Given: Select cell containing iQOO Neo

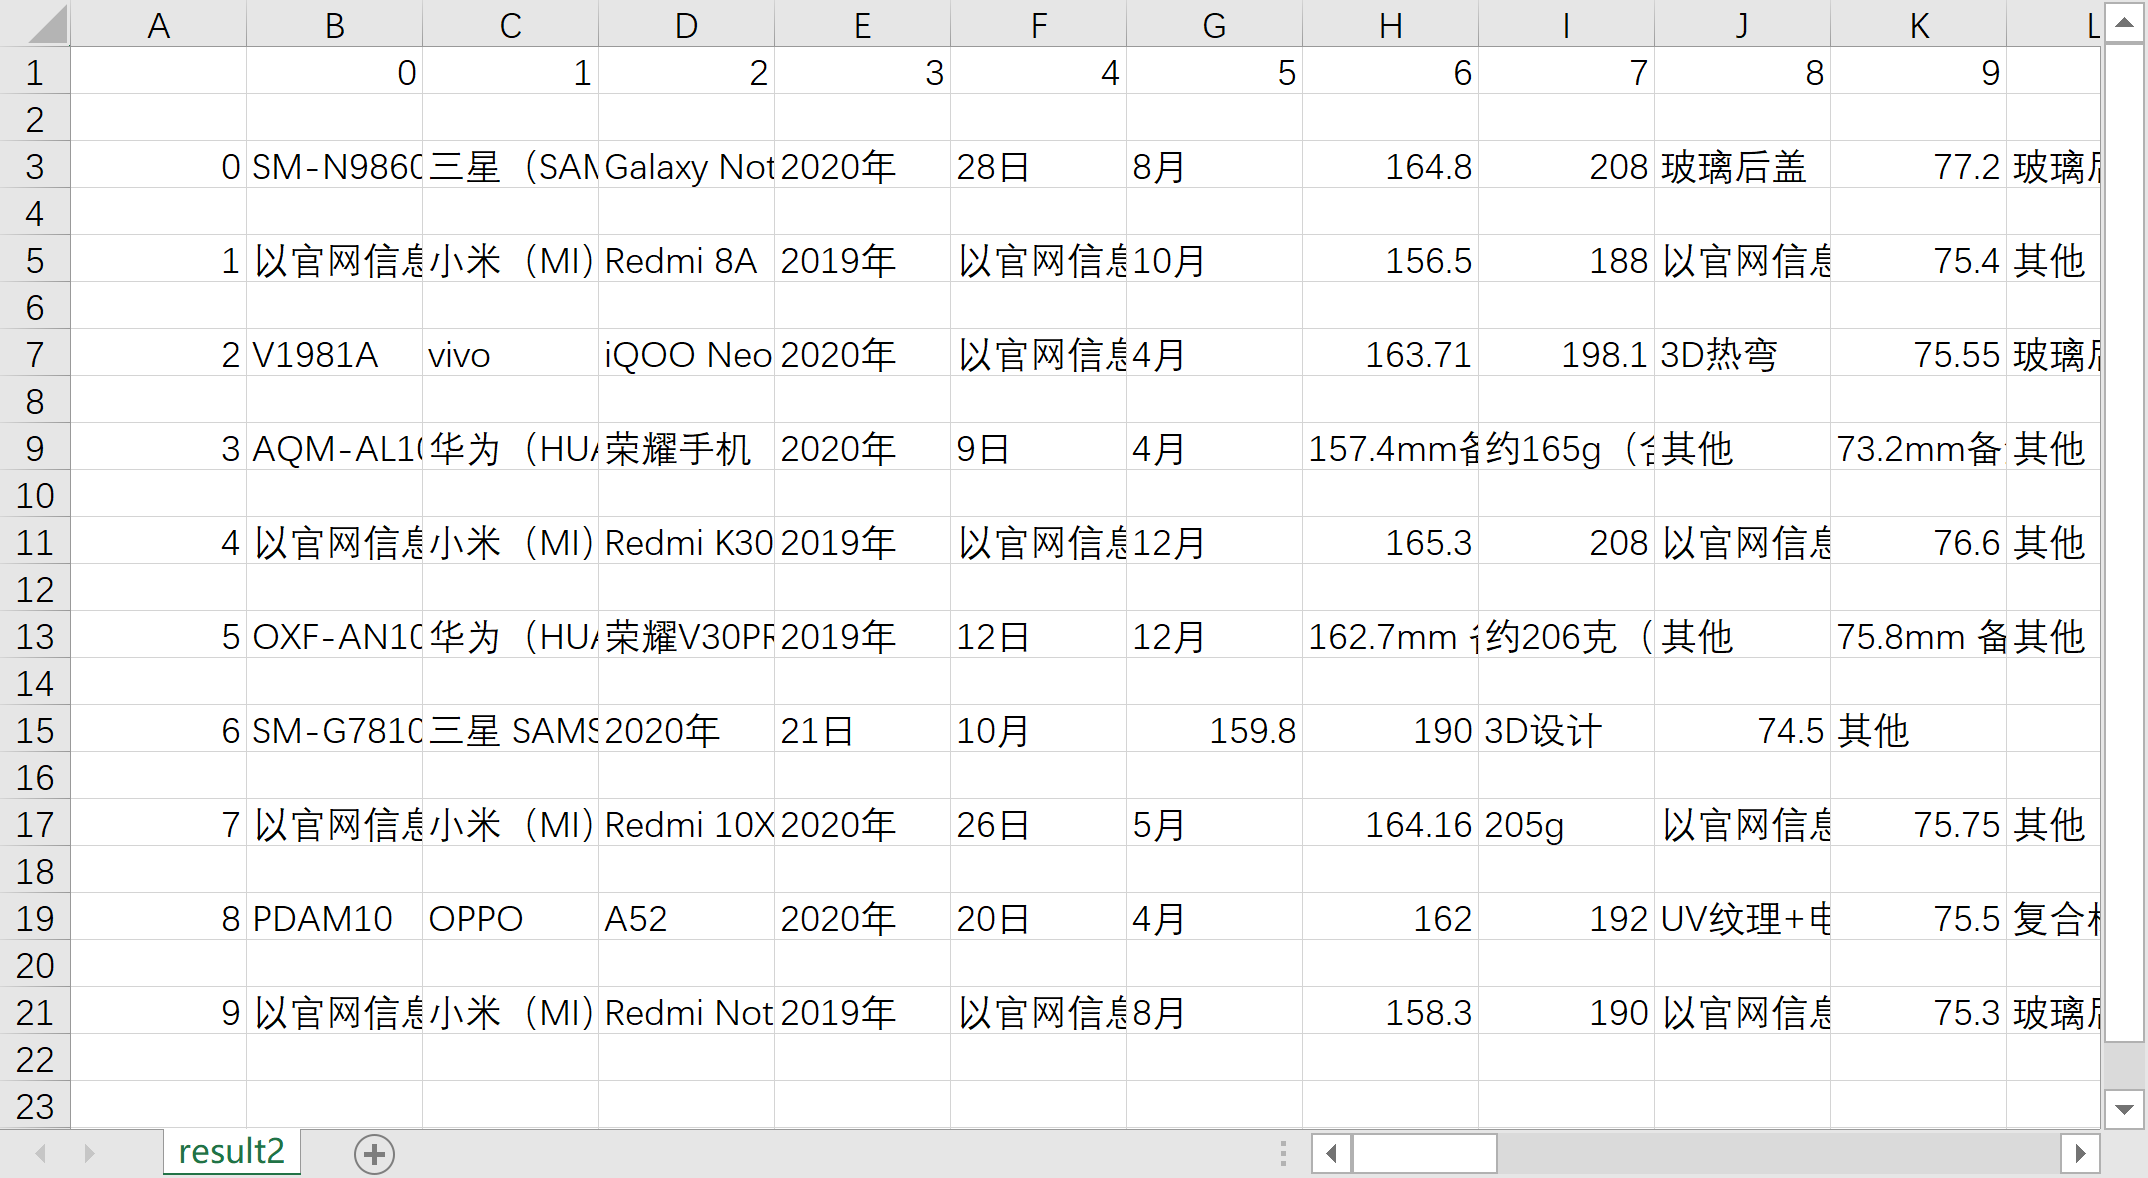Looking at the screenshot, I should [686, 355].
